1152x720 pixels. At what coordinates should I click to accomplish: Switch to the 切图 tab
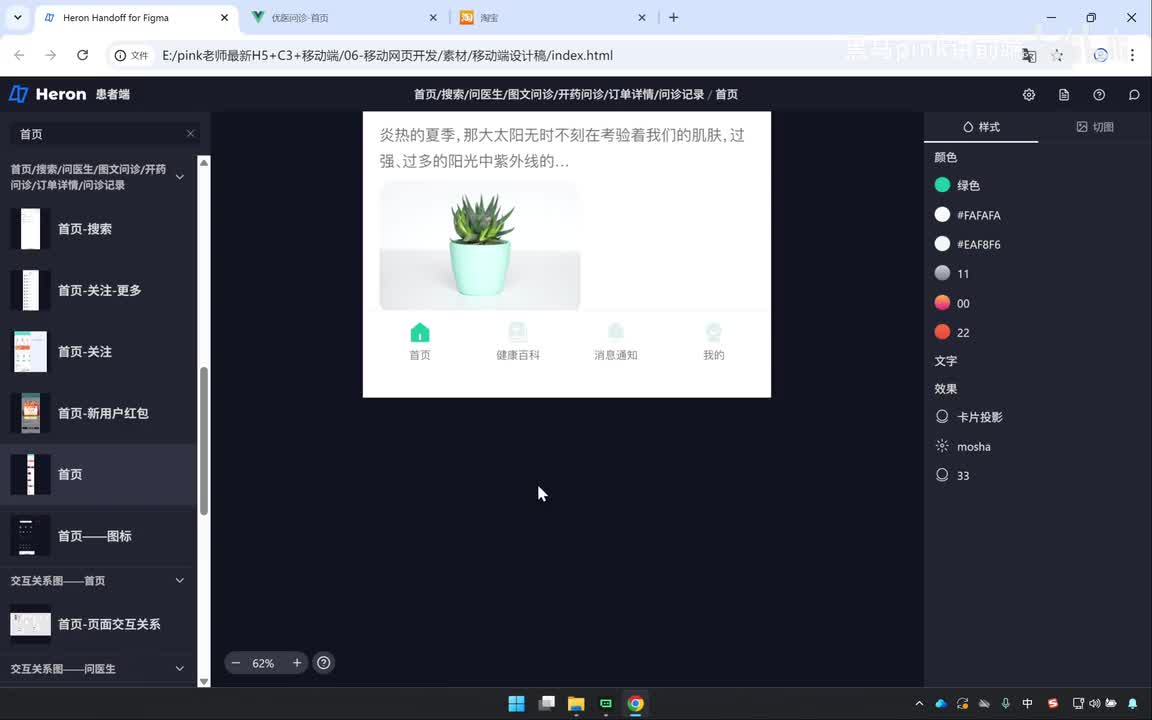point(1095,126)
